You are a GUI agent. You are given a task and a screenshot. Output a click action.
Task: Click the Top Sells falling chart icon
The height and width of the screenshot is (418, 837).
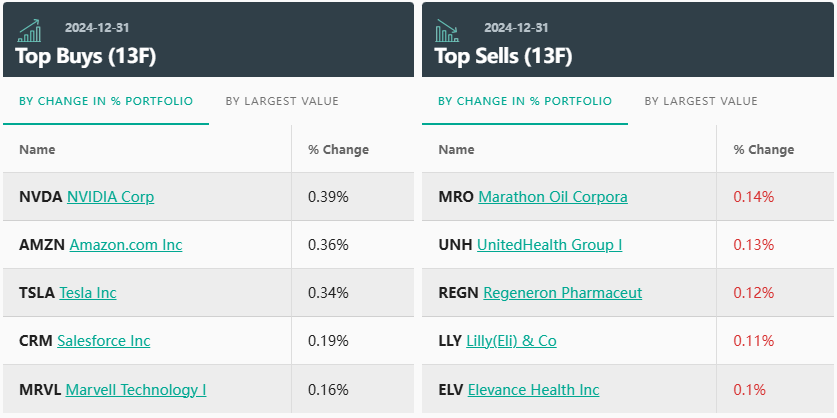point(446,31)
